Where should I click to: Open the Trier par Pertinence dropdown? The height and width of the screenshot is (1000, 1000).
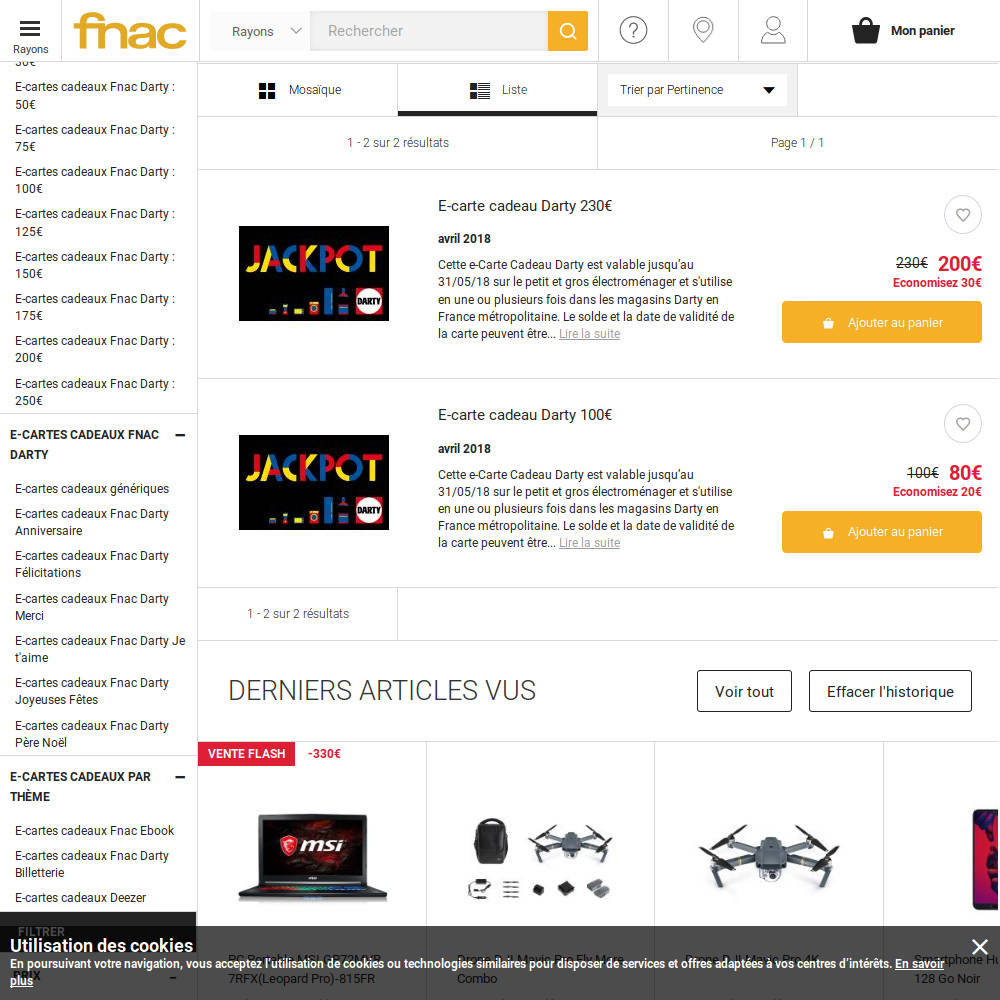(x=697, y=90)
